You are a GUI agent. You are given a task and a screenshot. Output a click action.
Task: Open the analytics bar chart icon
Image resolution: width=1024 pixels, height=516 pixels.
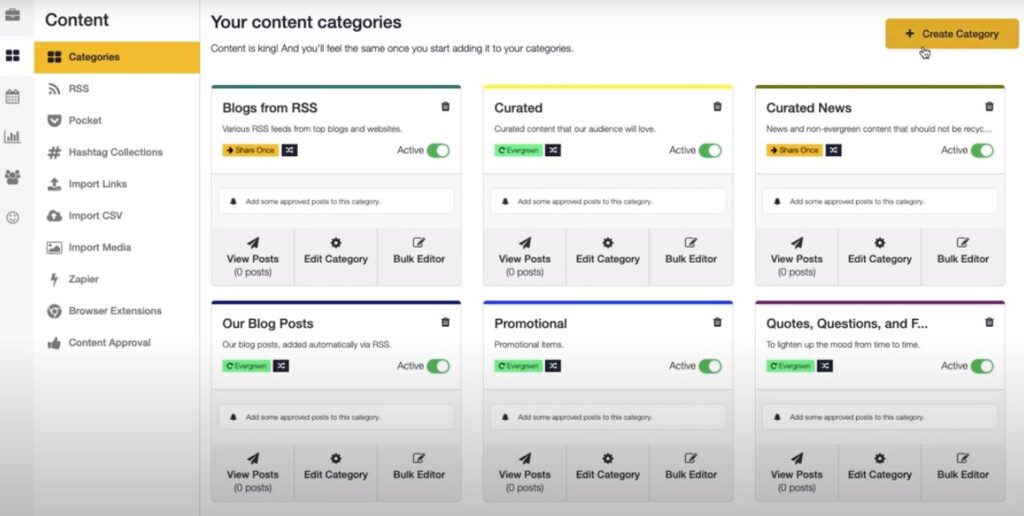[x=13, y=137]
